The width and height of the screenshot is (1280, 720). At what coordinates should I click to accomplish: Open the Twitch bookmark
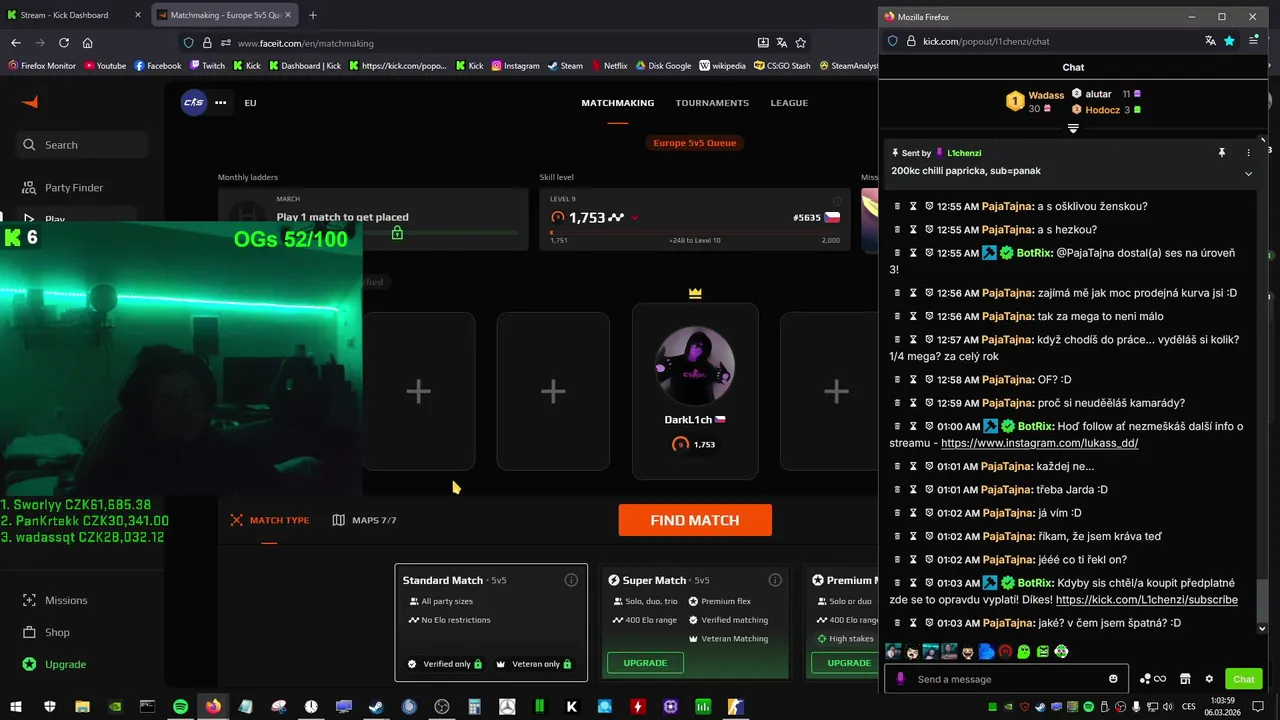207,66
